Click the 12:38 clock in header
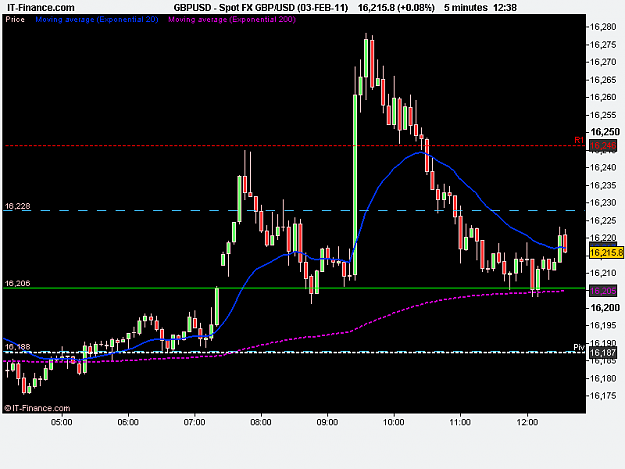Image resolution: width=625 pixels, height=469 pixels. point(505,8)
